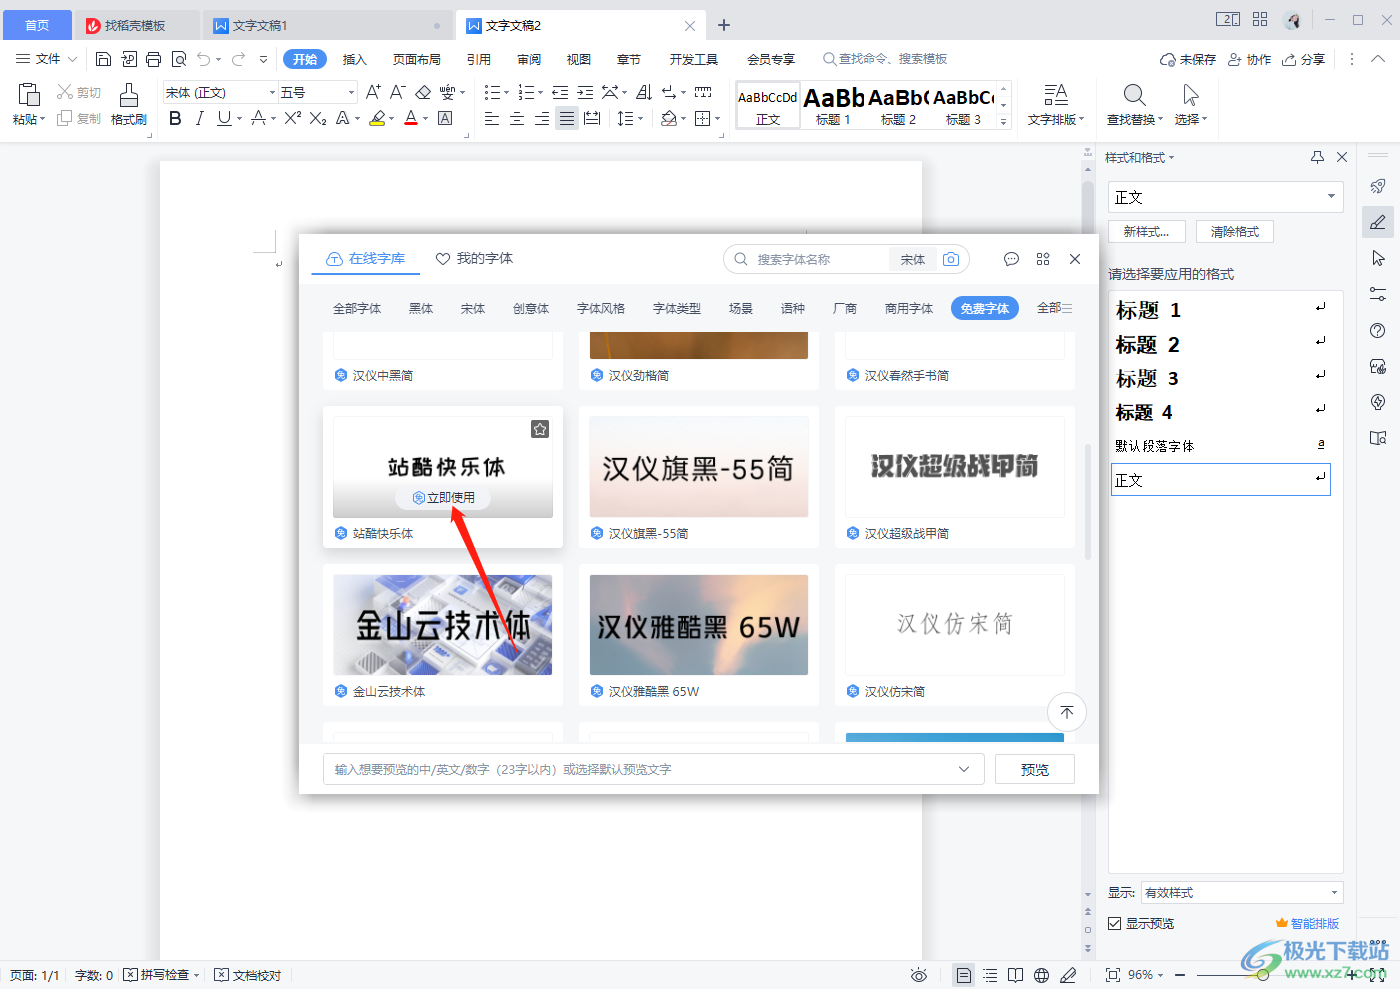Select the 汉仪旗黑-55简 font thumbnail
Image resolution: width=1400 pixels, height=989 pixels.
[x=699, y=467]
